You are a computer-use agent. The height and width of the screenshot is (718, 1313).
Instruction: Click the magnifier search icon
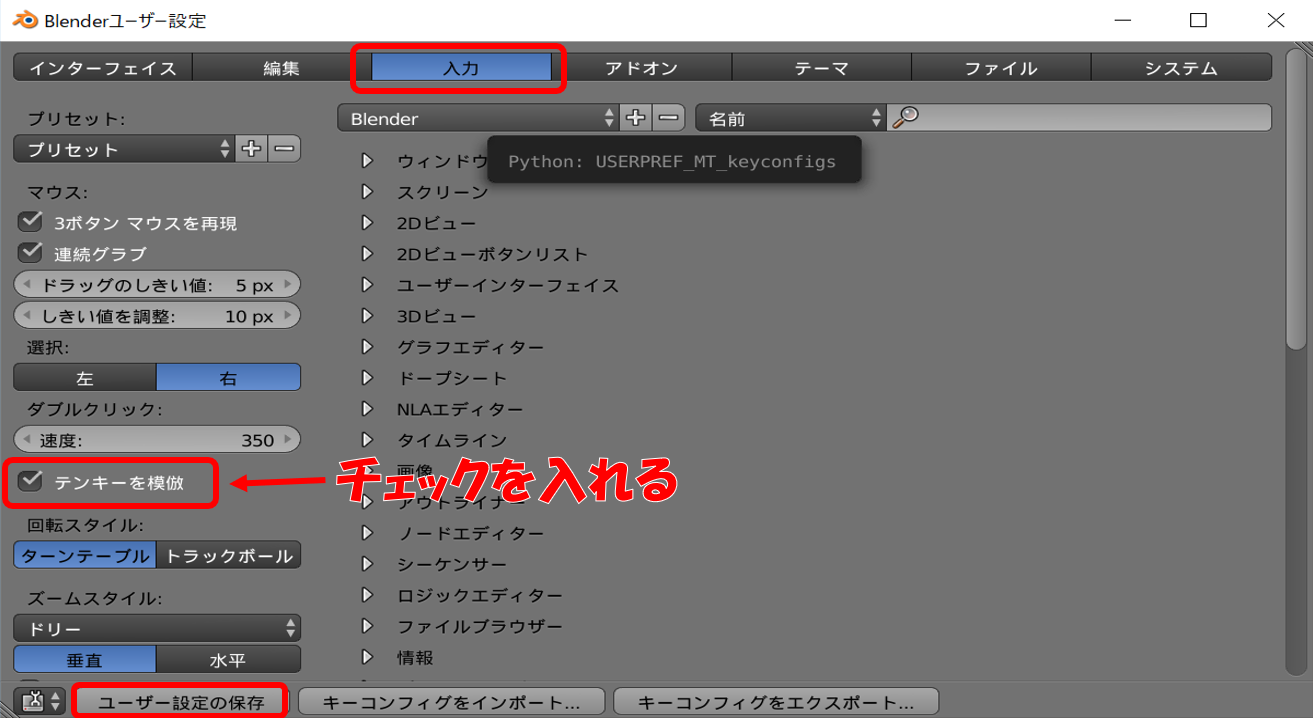click(x=905, y=118)
